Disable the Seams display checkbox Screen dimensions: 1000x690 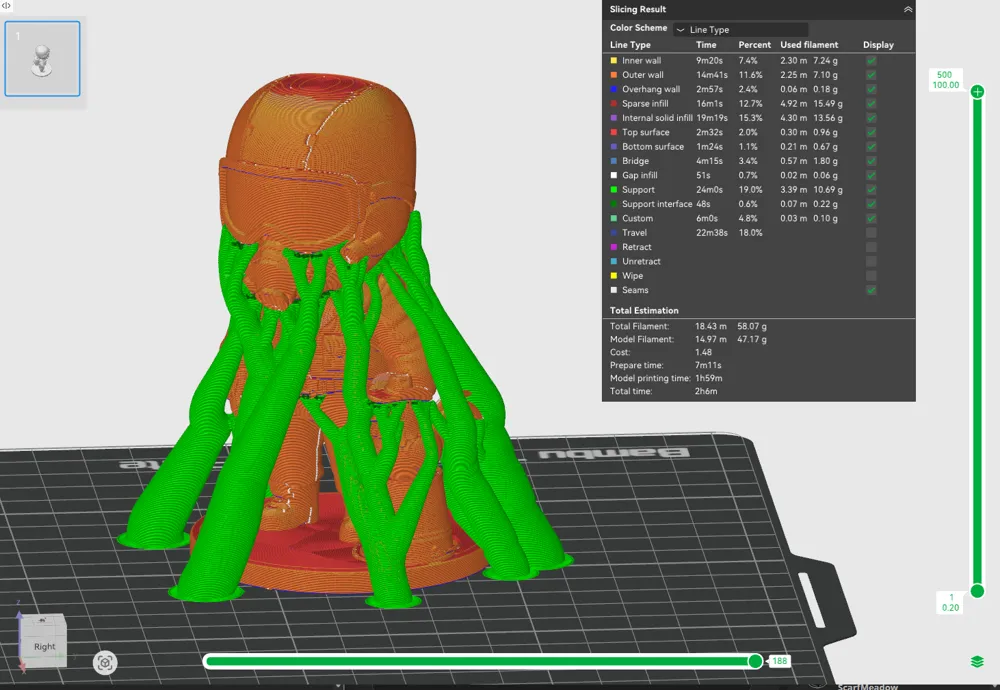point(871,290)
